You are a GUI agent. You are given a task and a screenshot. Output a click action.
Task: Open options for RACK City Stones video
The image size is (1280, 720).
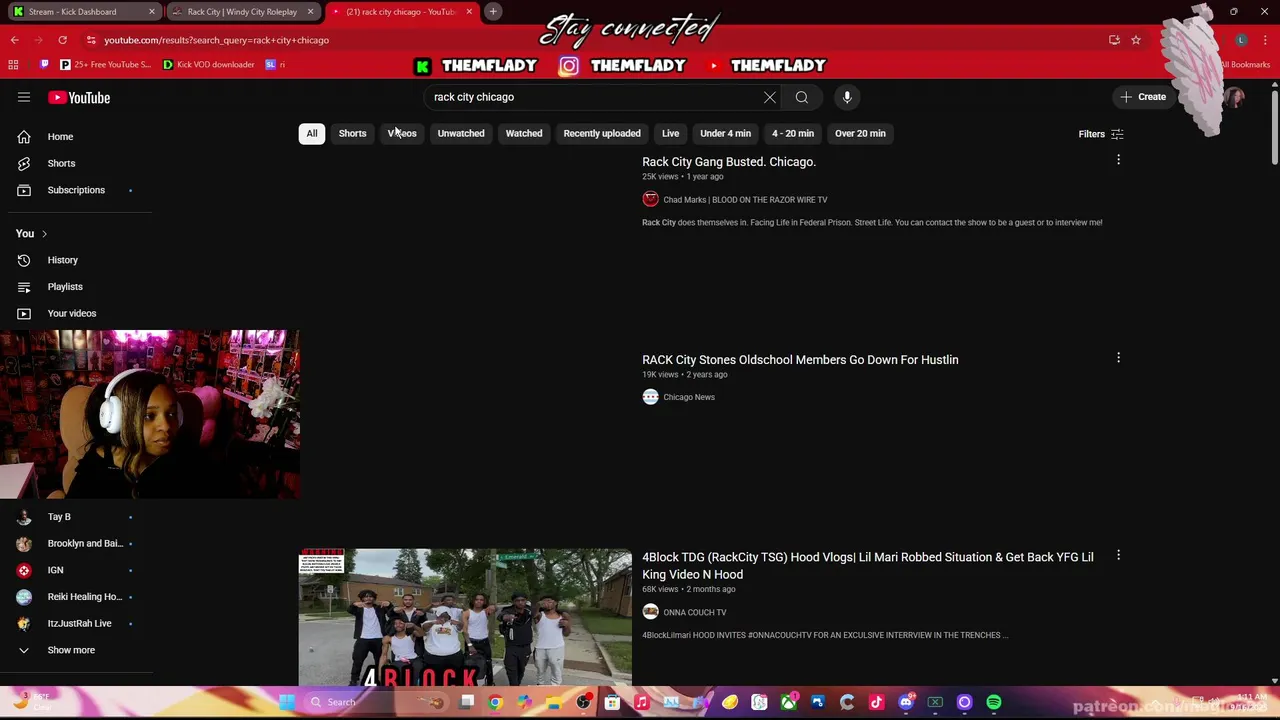point(1118,358)
